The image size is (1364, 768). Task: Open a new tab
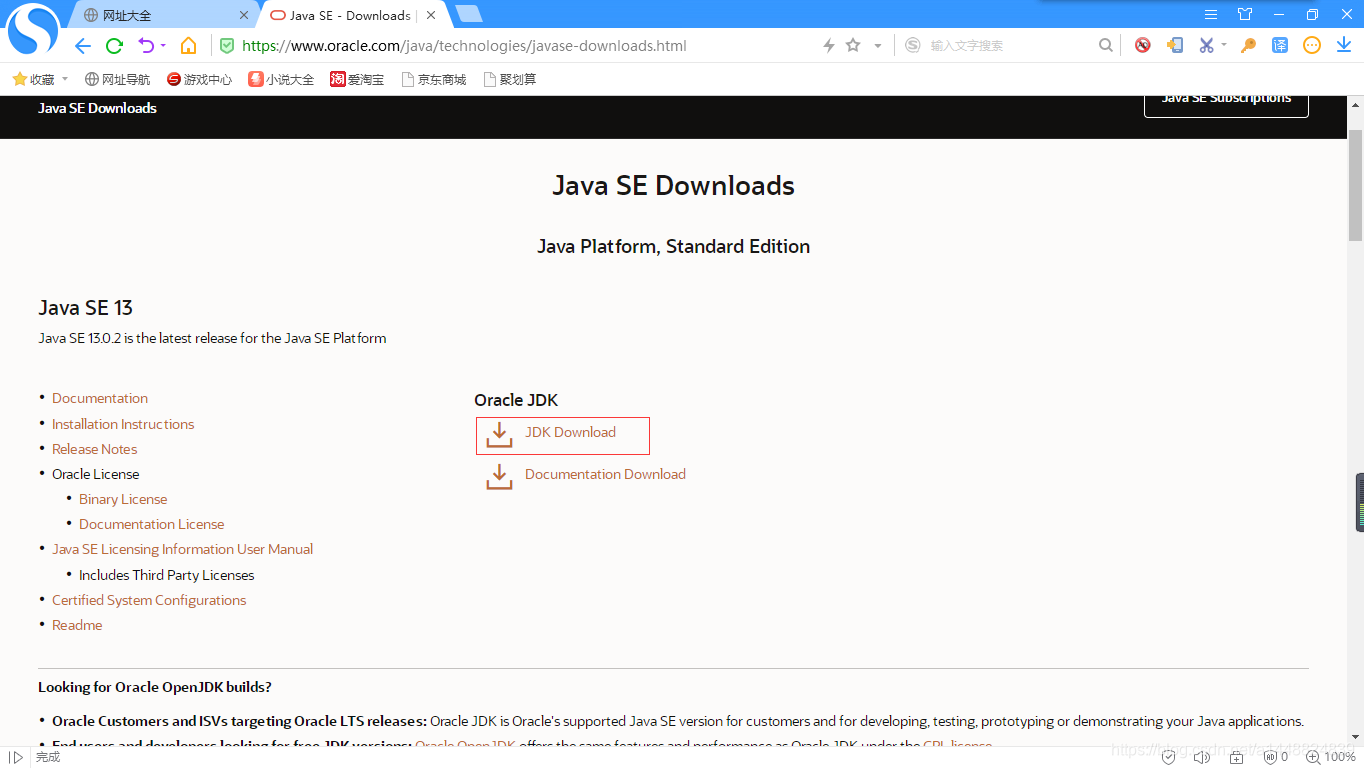click(468, 14)
